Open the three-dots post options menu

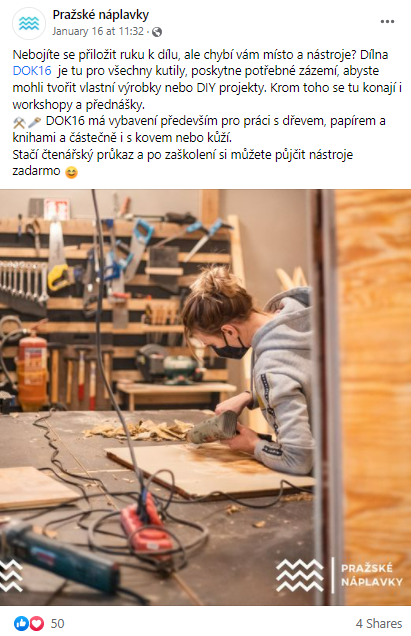point(387,21)
